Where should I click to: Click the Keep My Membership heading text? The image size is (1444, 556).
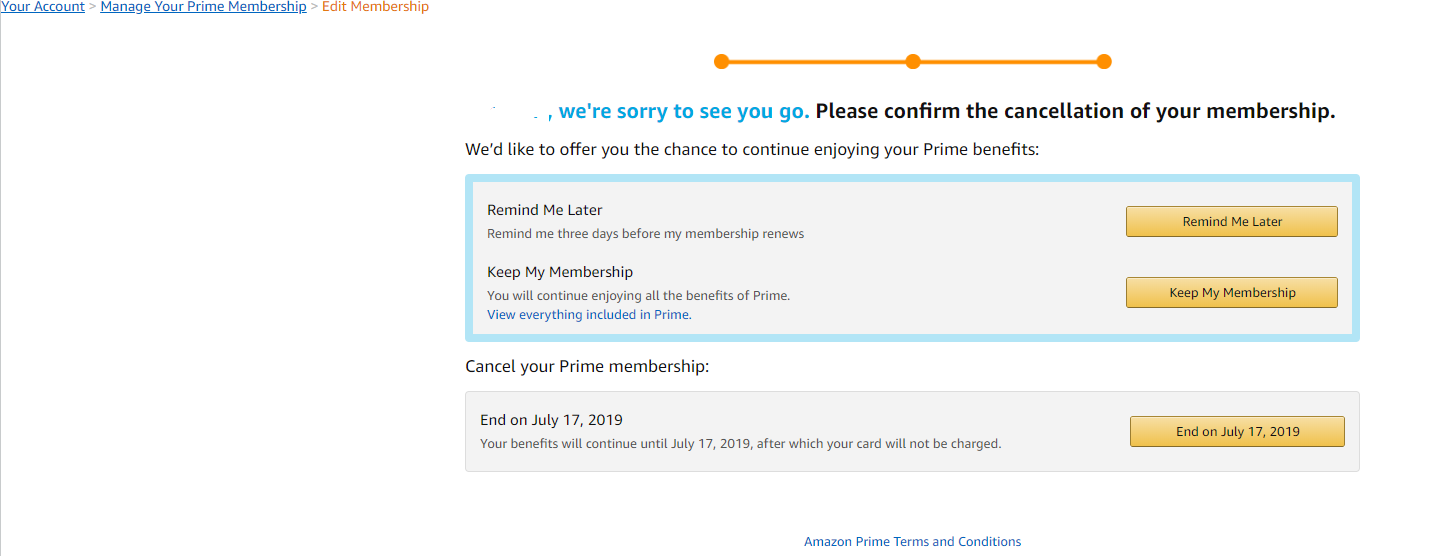[x=559, y=272]
